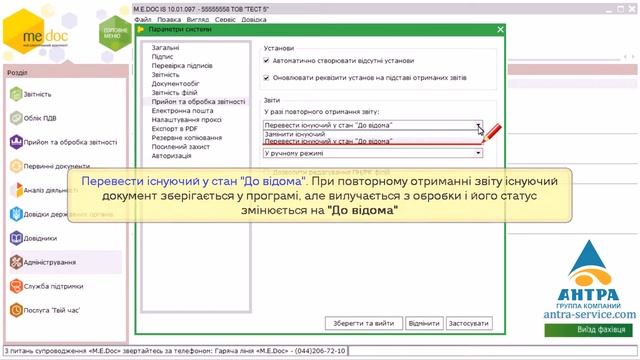
Task: Open the Послуга 'Твій час' clock icon
Action: pos(16,310)
